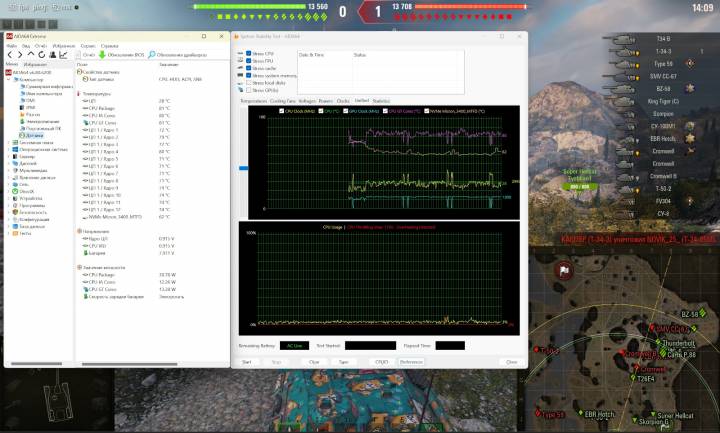Screen dimensions: 720x433
Task: Open the Сервис menu
Action: click(88, 46)
